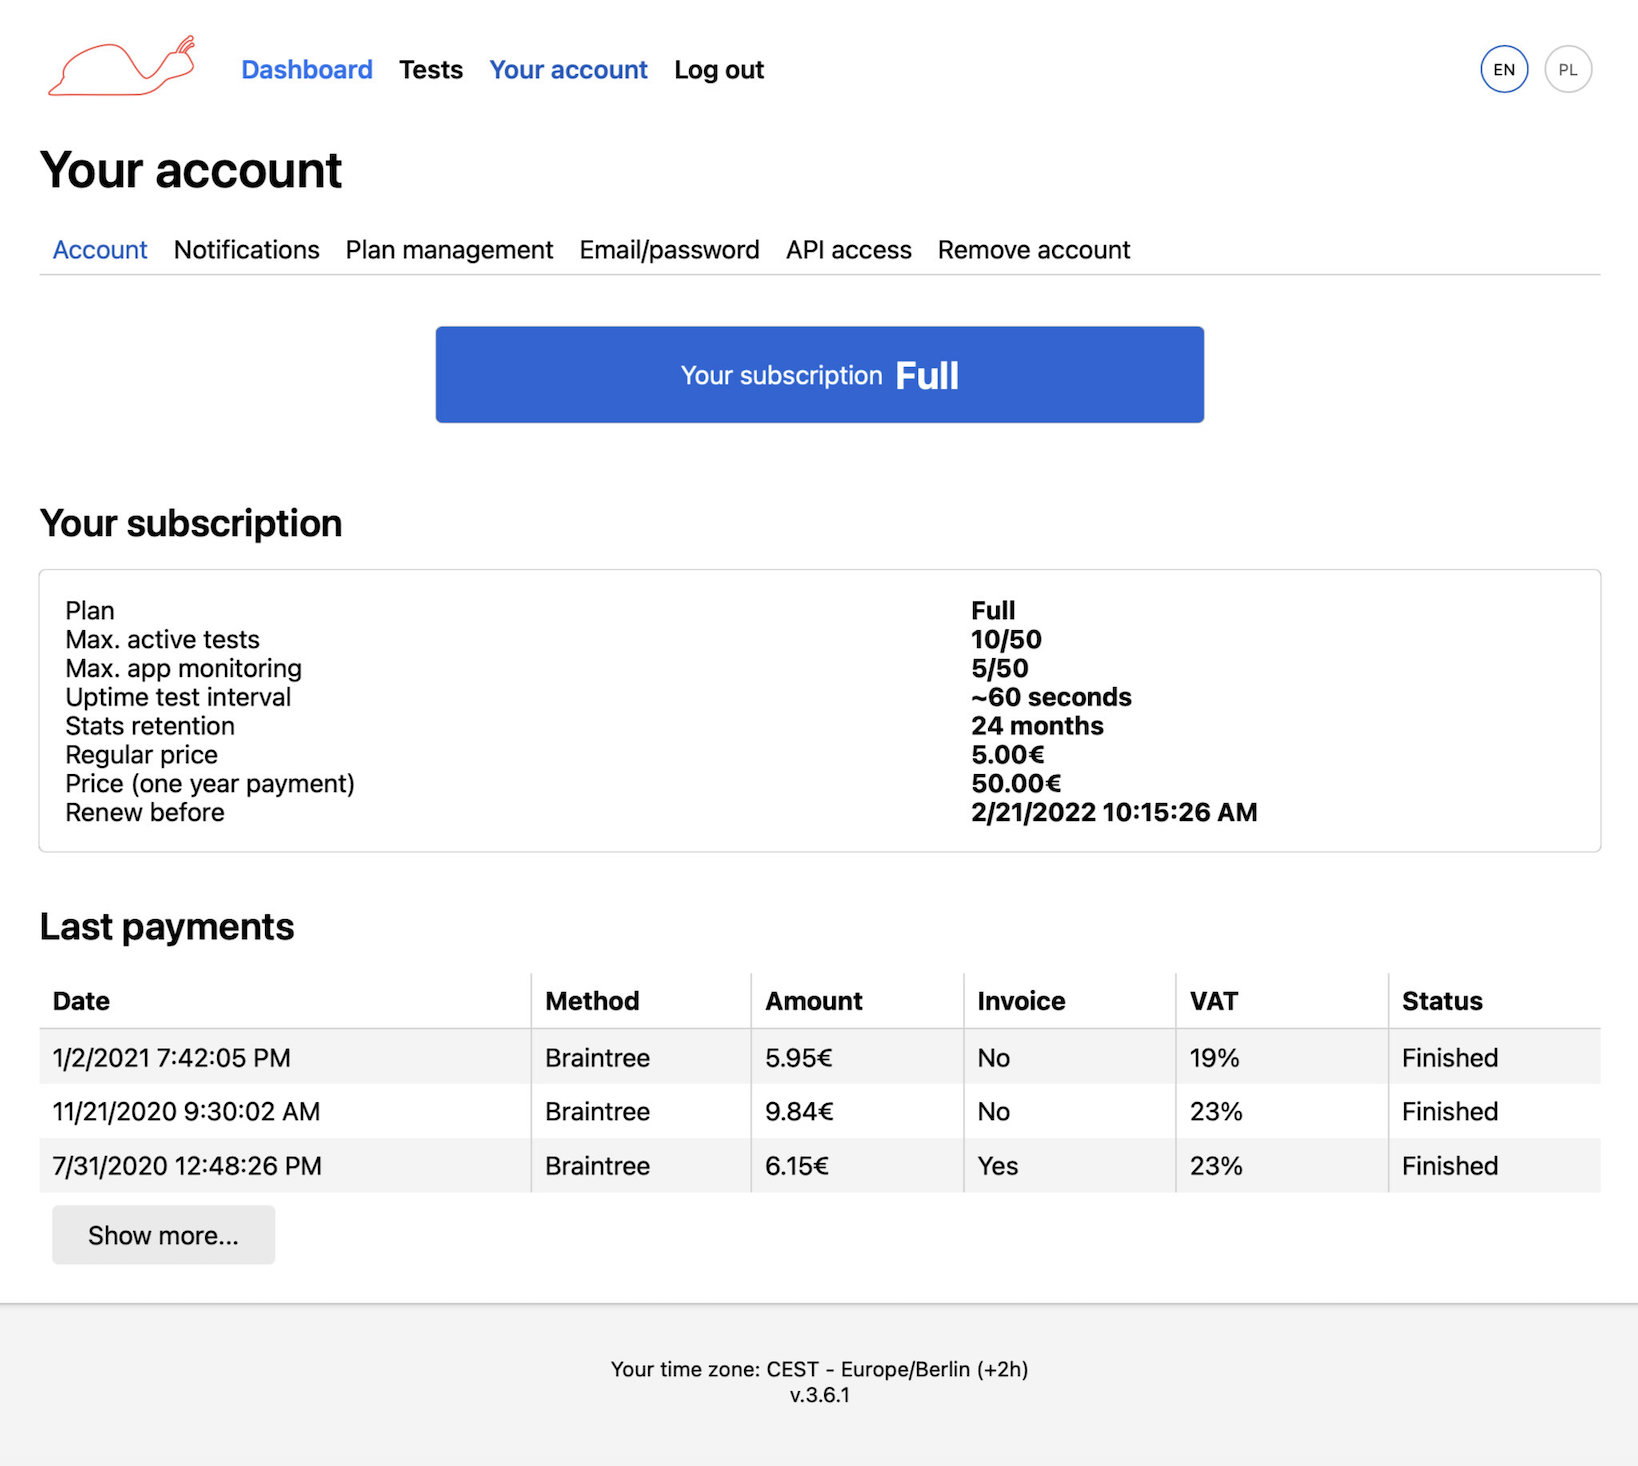Image resolution: width=1638 pixels, height=1466 pixels.
Task: Go to Tests in top navigation
Action: pyautogui.click(x=431, y=70)
